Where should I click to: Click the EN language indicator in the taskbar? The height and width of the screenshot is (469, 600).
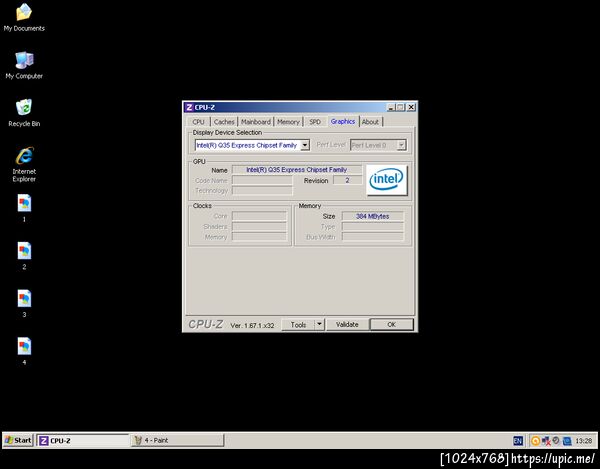[x=518, y=441]
